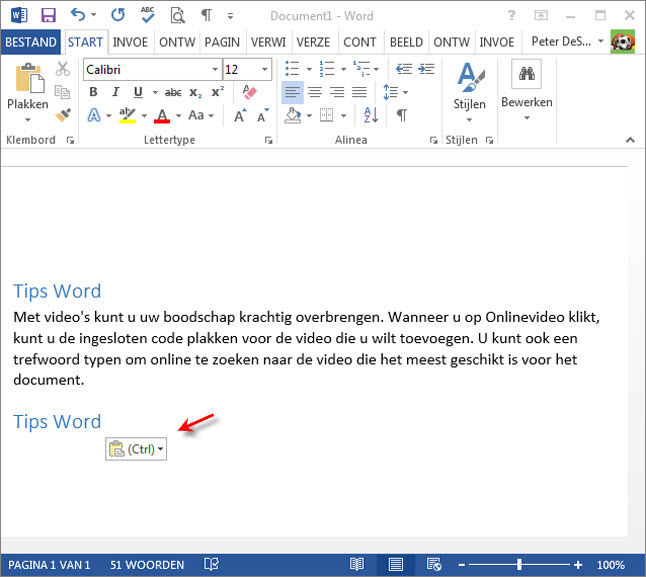
Task: Increase the paragraph indent
Action: click(x=426, y=69)
